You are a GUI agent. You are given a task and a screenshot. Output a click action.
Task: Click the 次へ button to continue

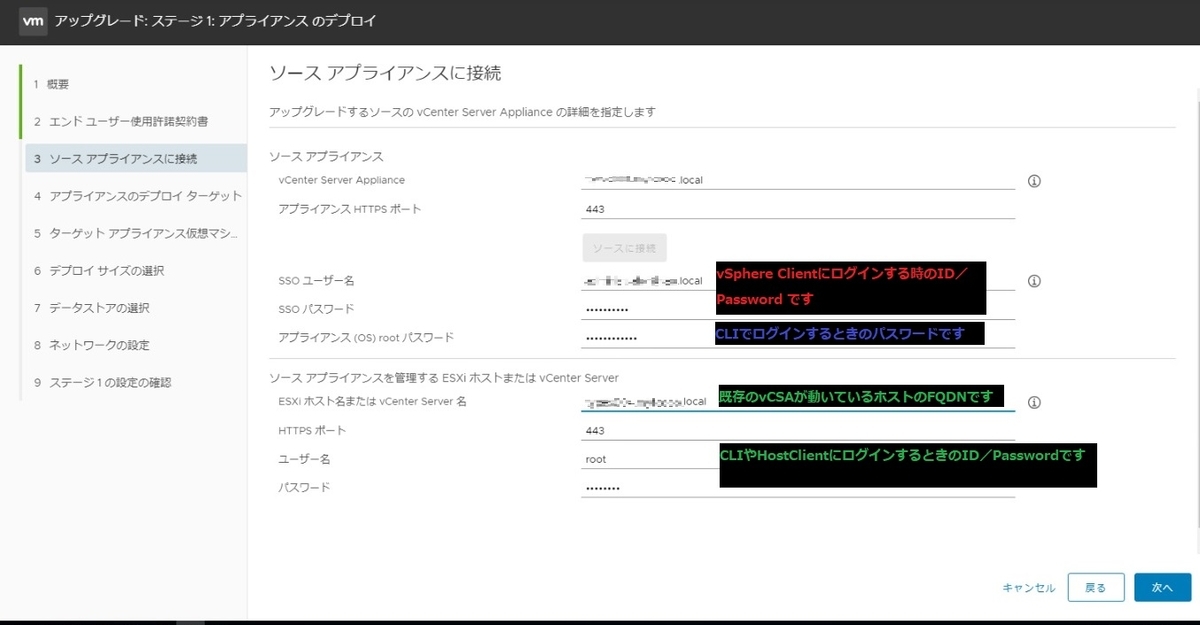pos(1162,587)
